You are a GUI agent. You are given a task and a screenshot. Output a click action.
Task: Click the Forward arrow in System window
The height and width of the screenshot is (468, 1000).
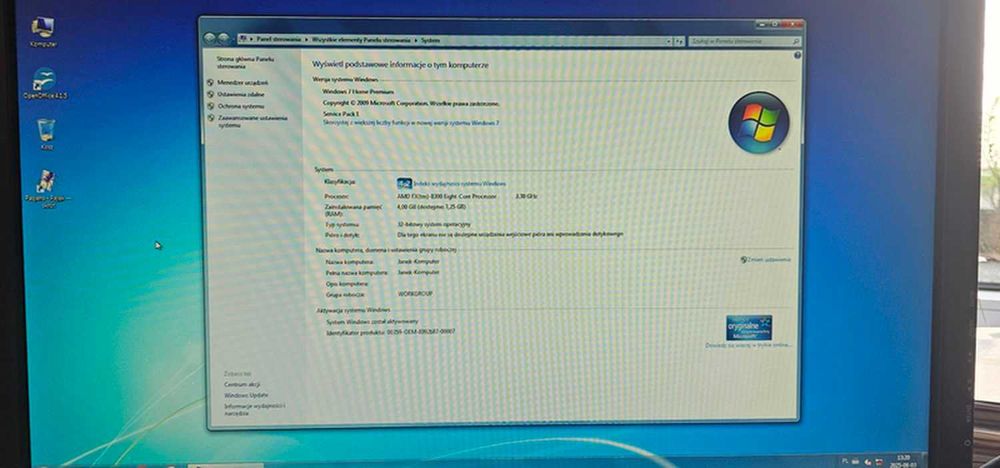223,39
